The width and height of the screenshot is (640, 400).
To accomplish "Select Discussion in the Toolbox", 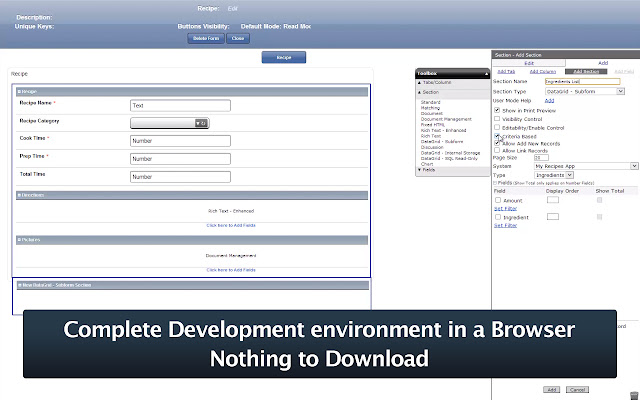I will click(432, 147).
